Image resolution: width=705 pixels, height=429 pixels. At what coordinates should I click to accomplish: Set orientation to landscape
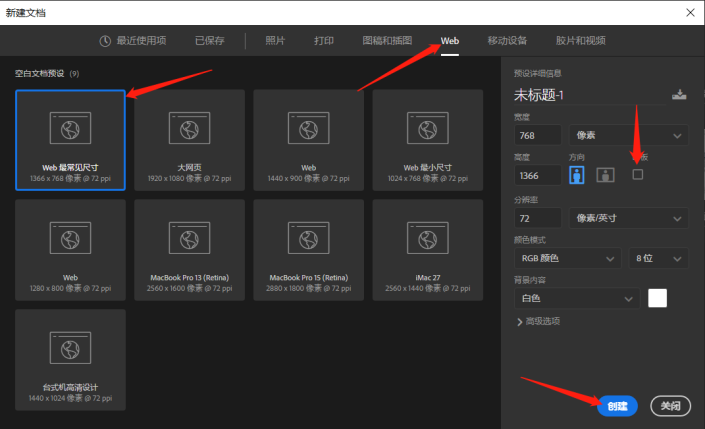click(605, 175)
